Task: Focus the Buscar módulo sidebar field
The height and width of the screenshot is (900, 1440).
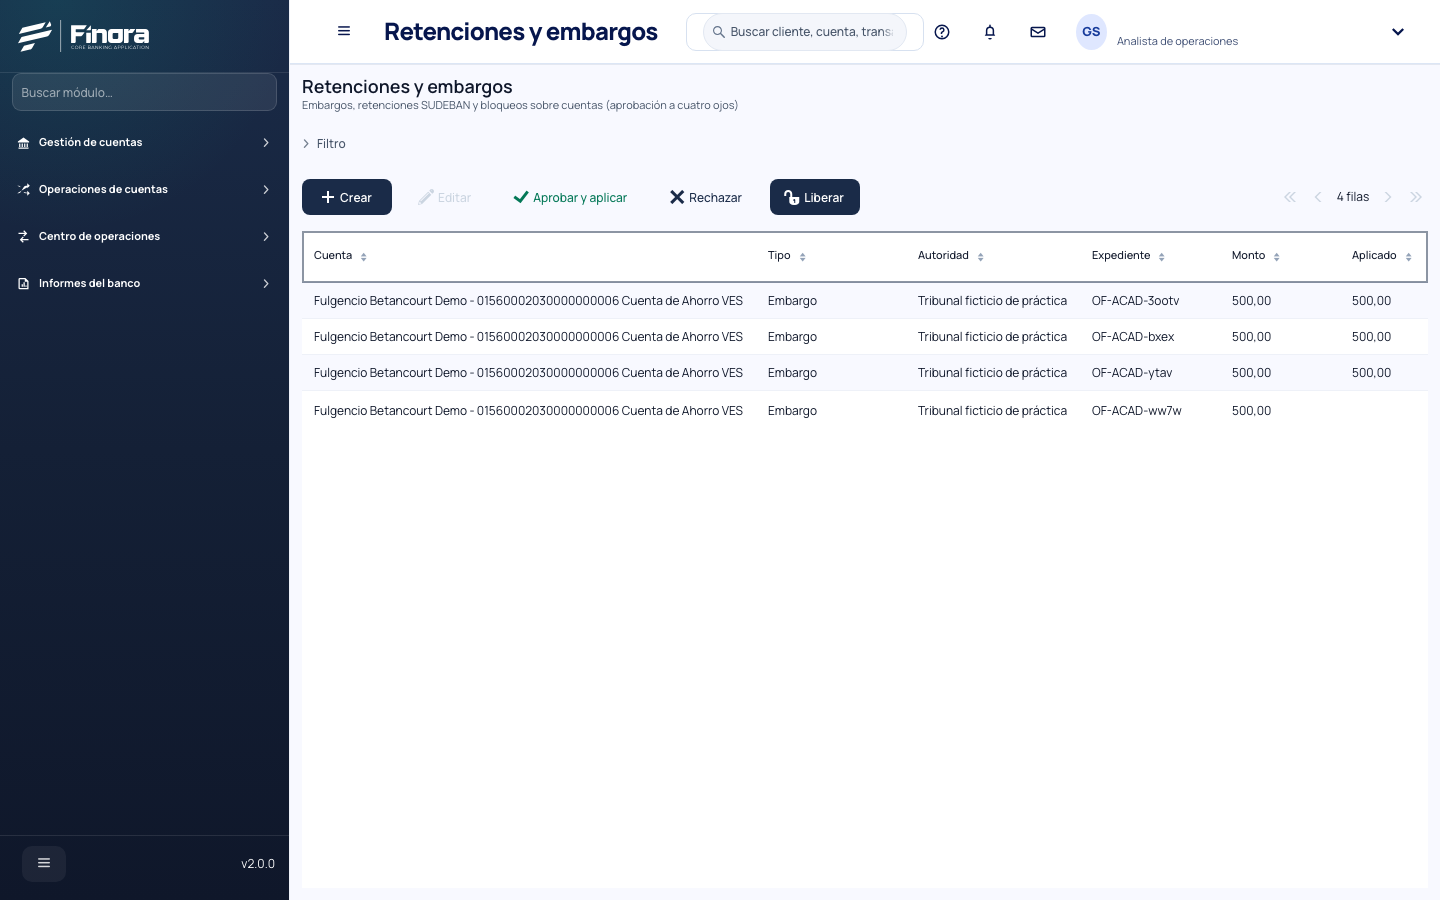Action: [x=144, y=92]
